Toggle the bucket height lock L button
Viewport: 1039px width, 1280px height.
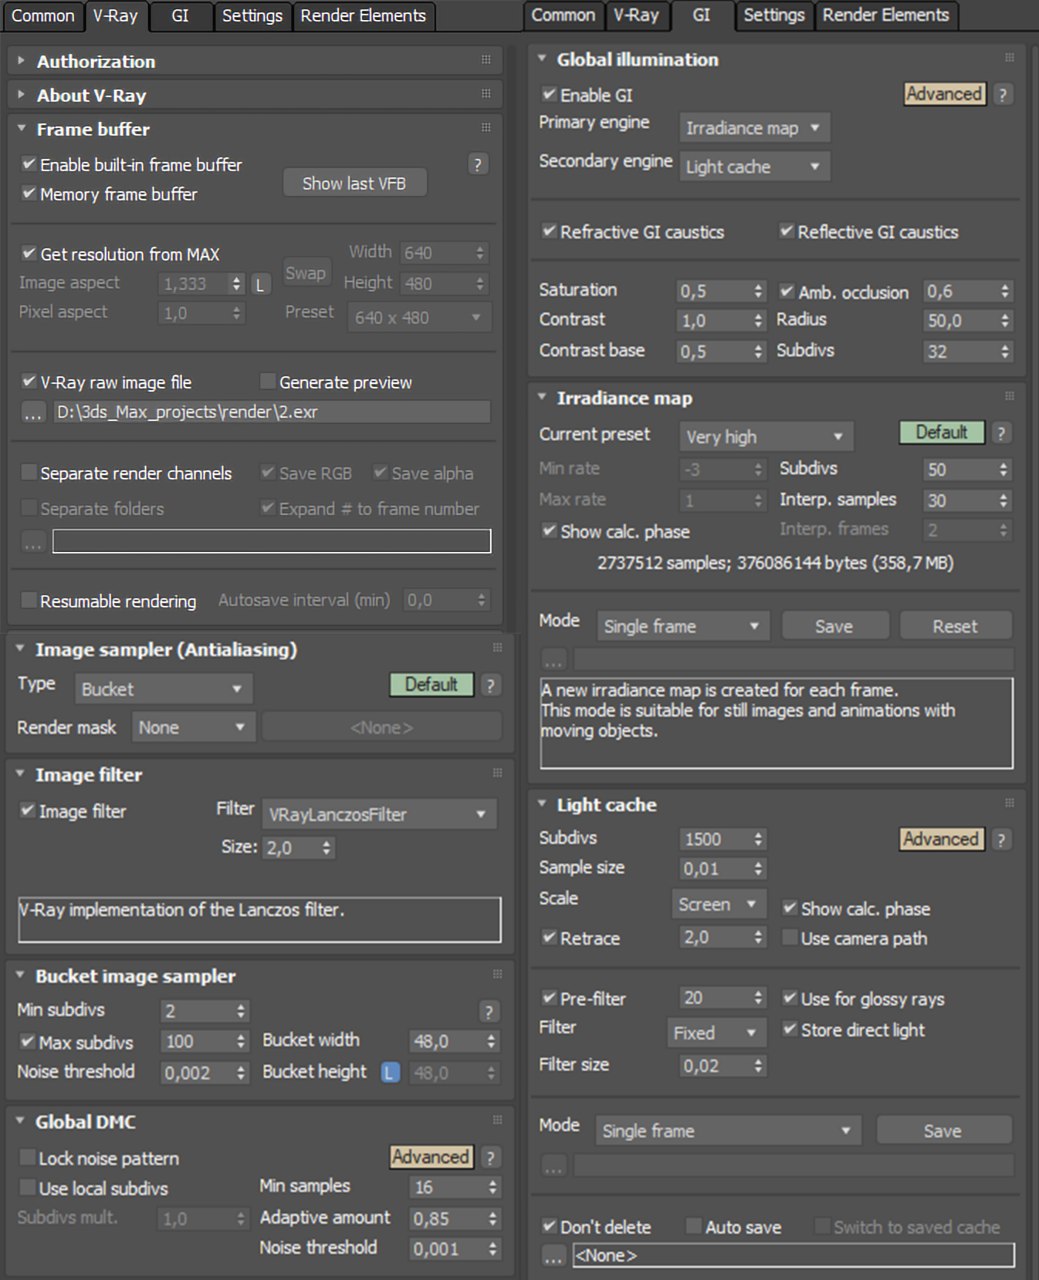pos(389,1072)
